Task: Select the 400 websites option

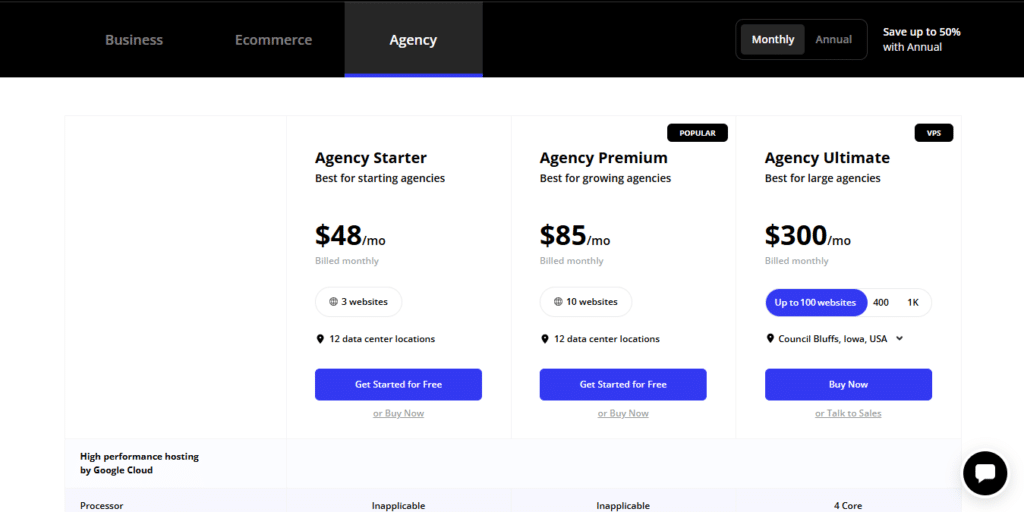Action: click(880, 302)
